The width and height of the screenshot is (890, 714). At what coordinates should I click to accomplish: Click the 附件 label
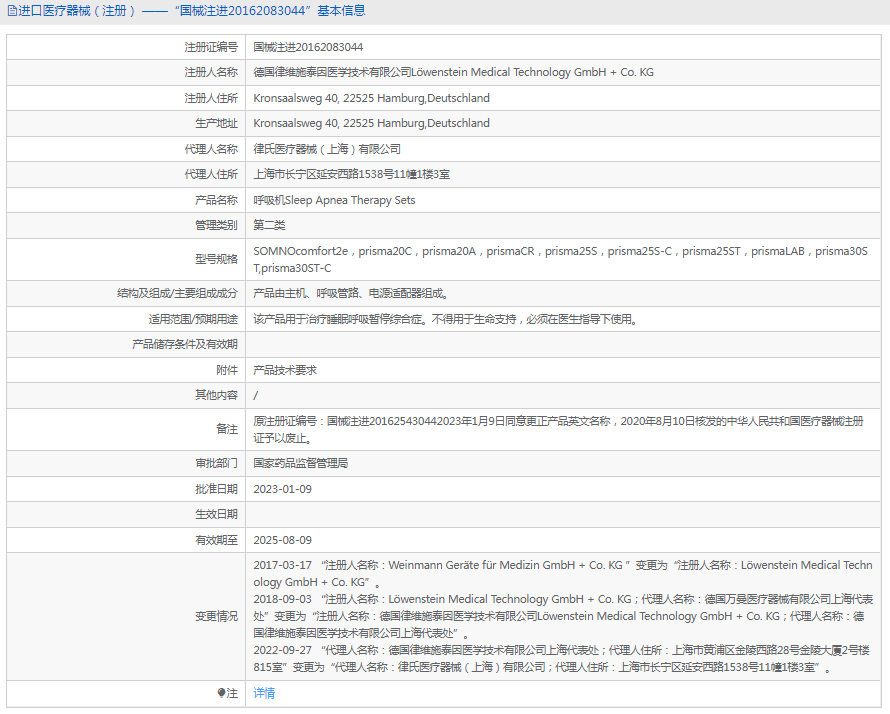(227, 370)
